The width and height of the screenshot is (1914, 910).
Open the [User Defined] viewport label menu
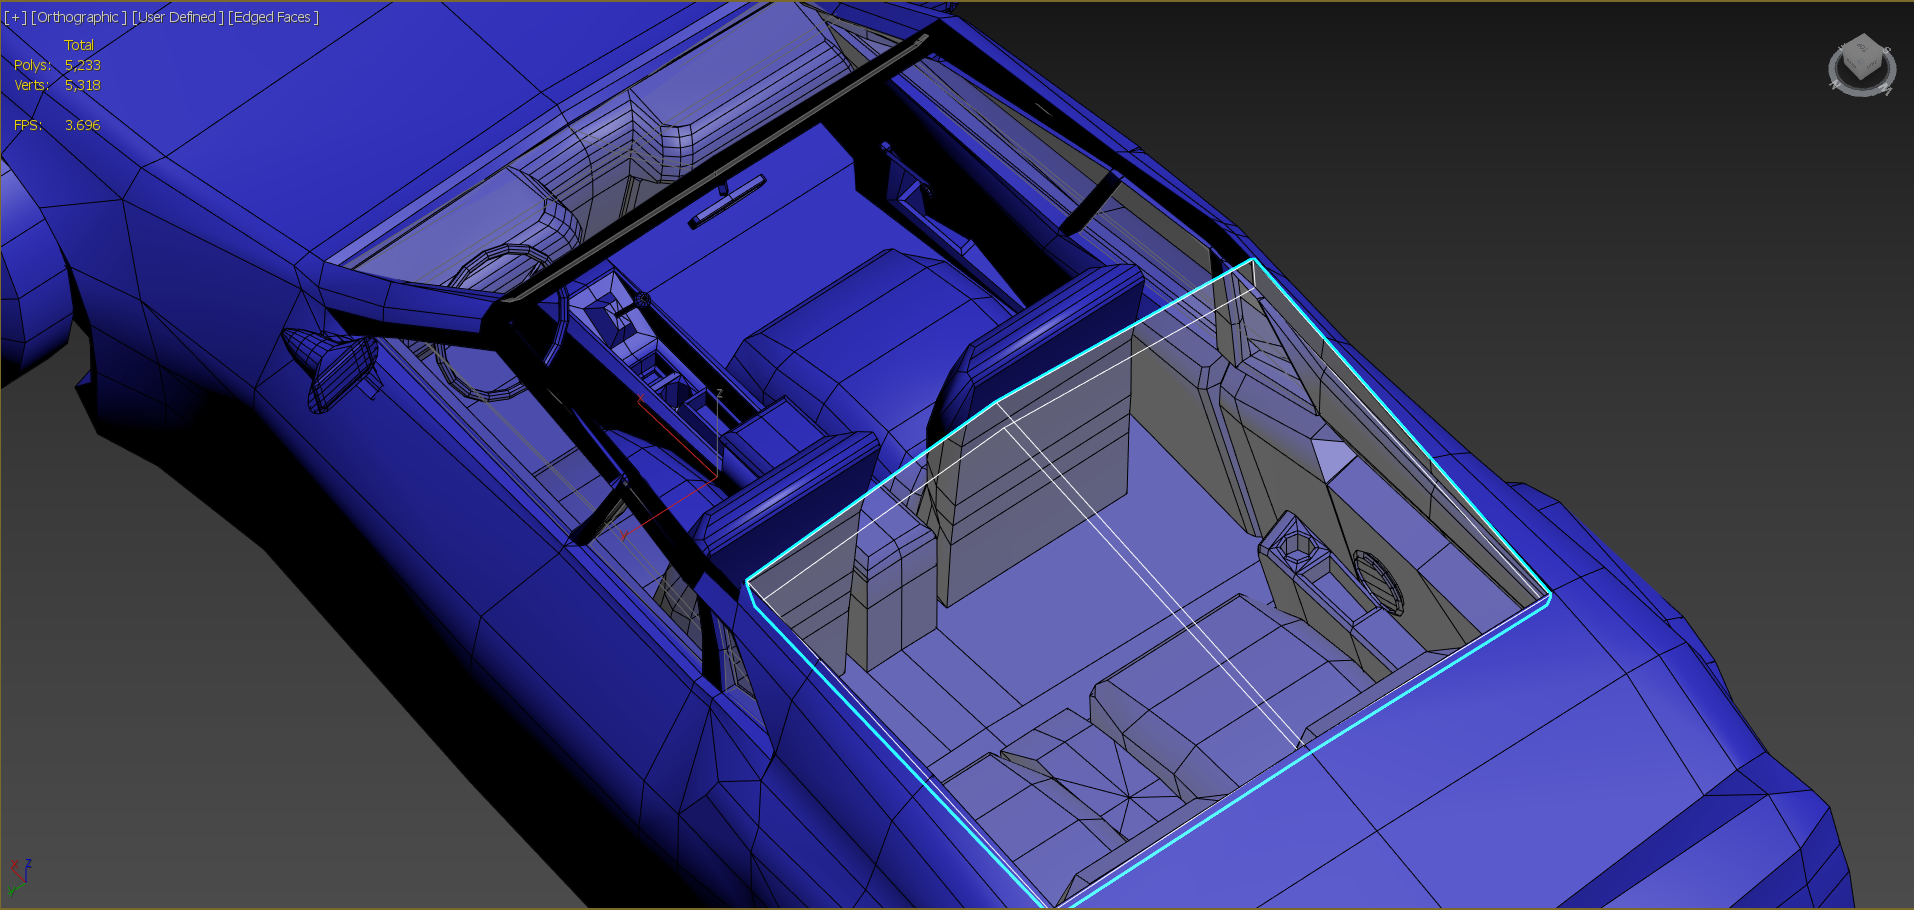(x=176, y=16)
